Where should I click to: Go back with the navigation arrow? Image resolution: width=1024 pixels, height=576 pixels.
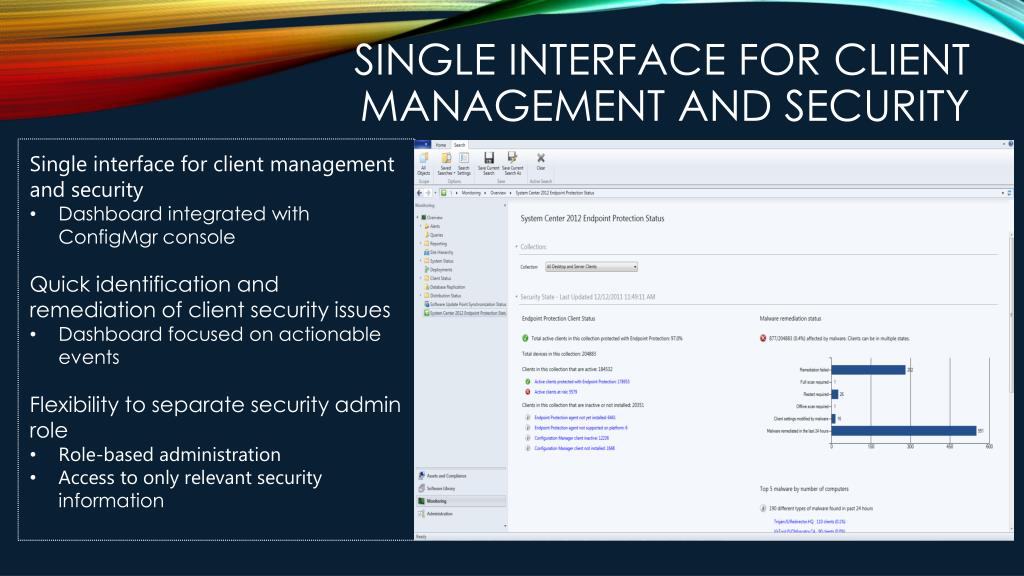pos(420,193)
